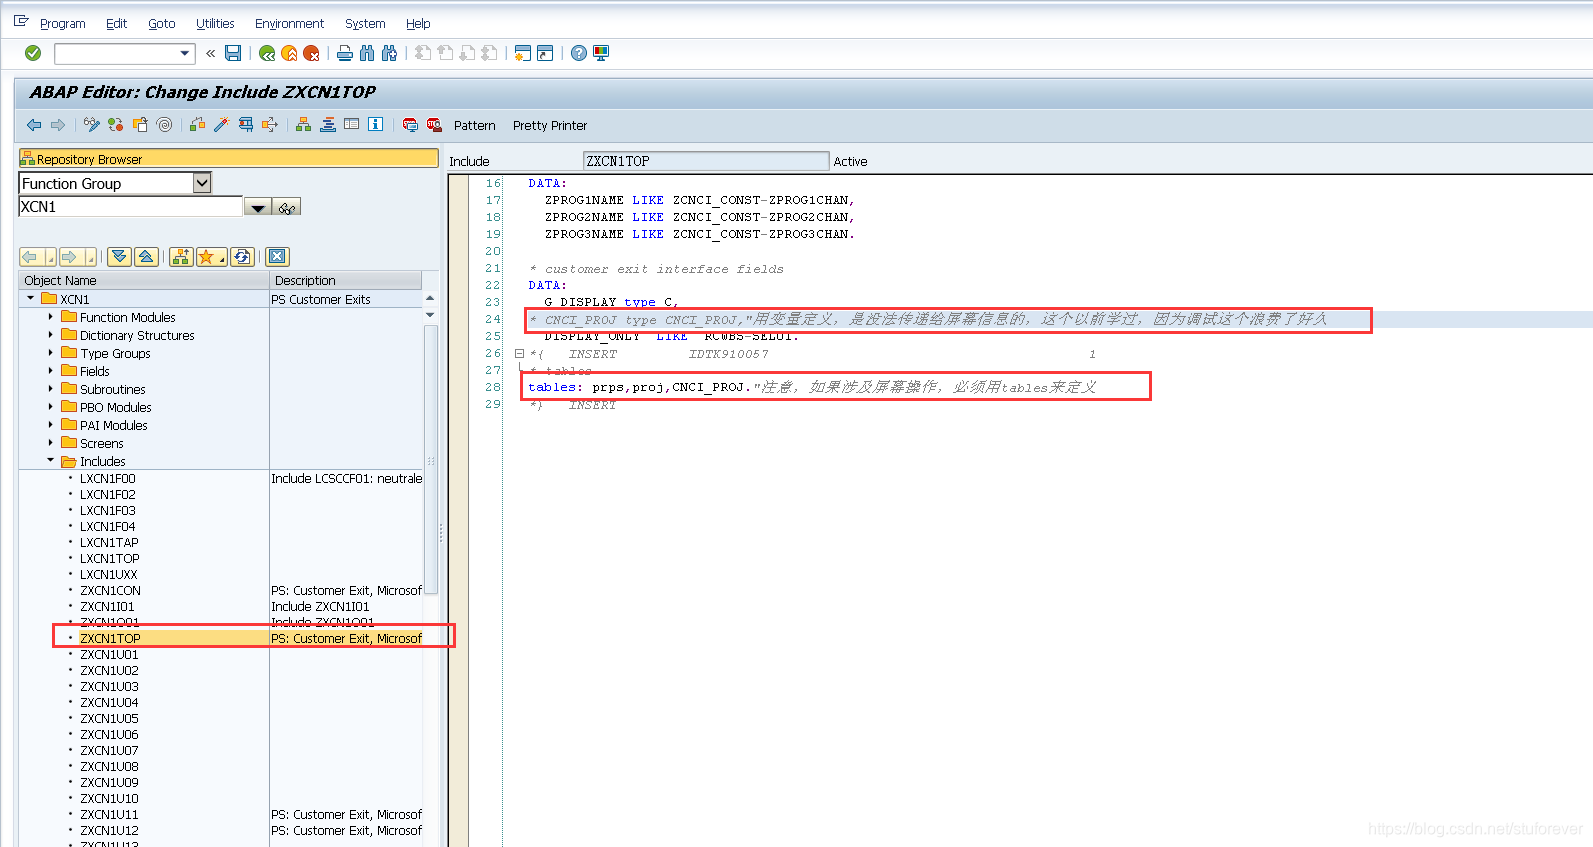Image resolution: width=1593 pixels, height=847 pixels.
Task: Toggle Display/Change with the glasses-pencil icon
Action: (x=92, y=125)
